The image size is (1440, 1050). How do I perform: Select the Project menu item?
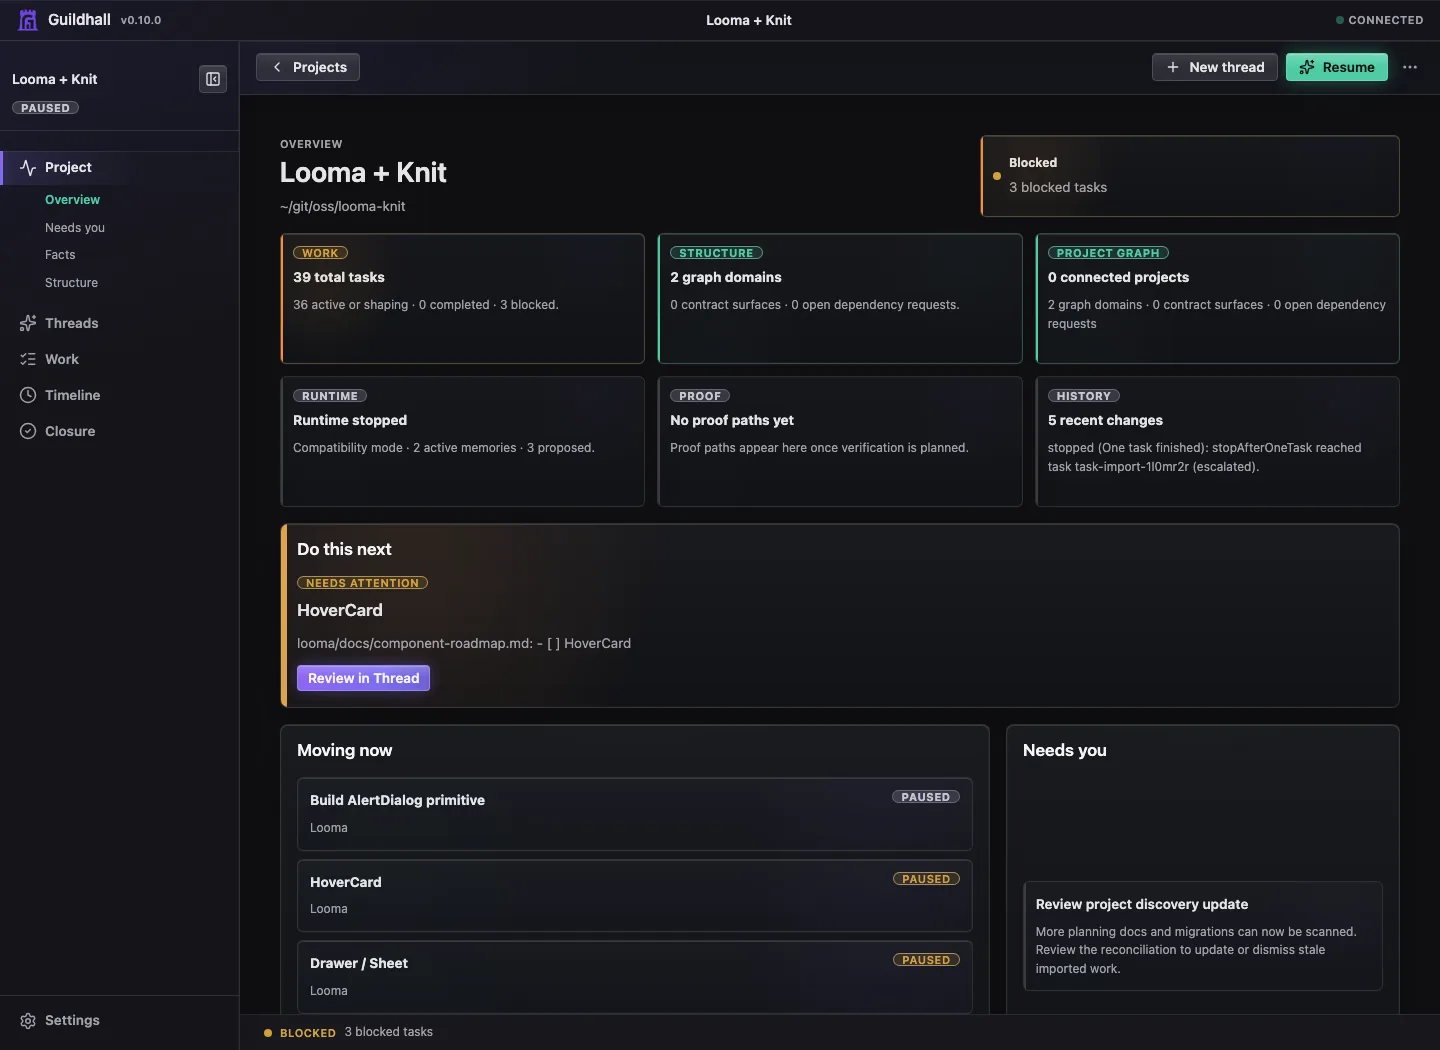[x=119, y=167]
